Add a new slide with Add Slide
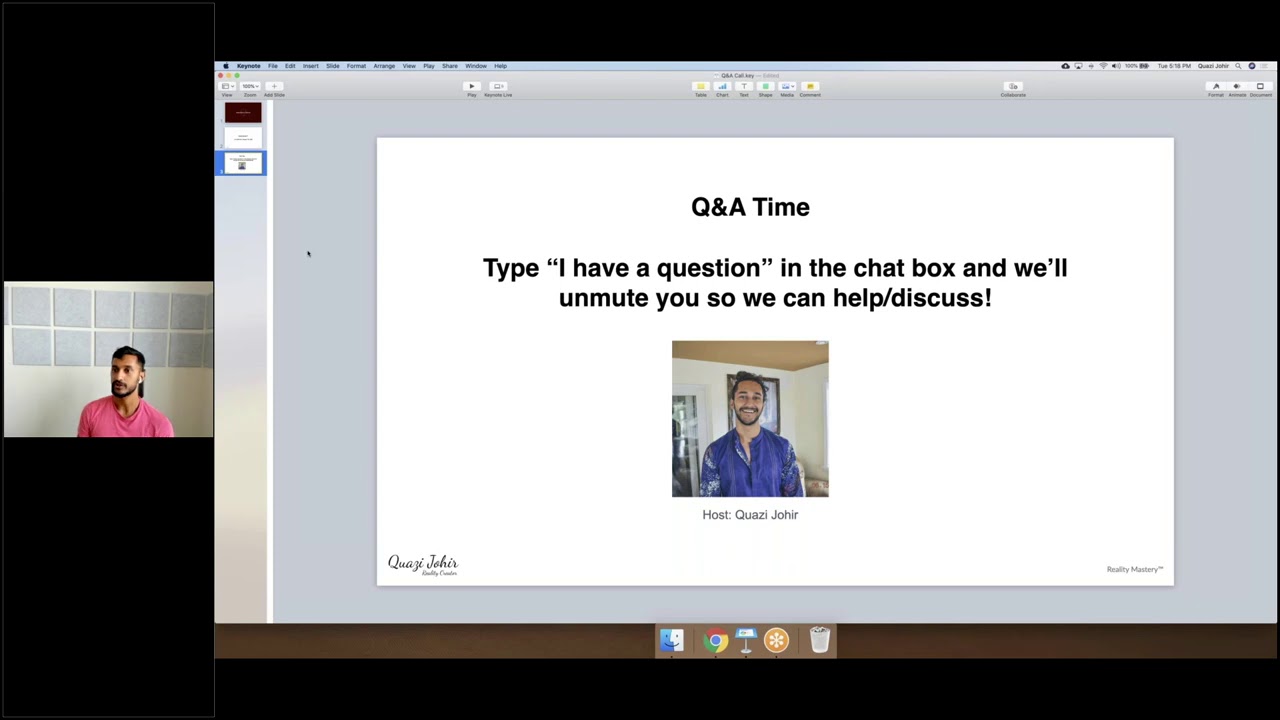 274,86
